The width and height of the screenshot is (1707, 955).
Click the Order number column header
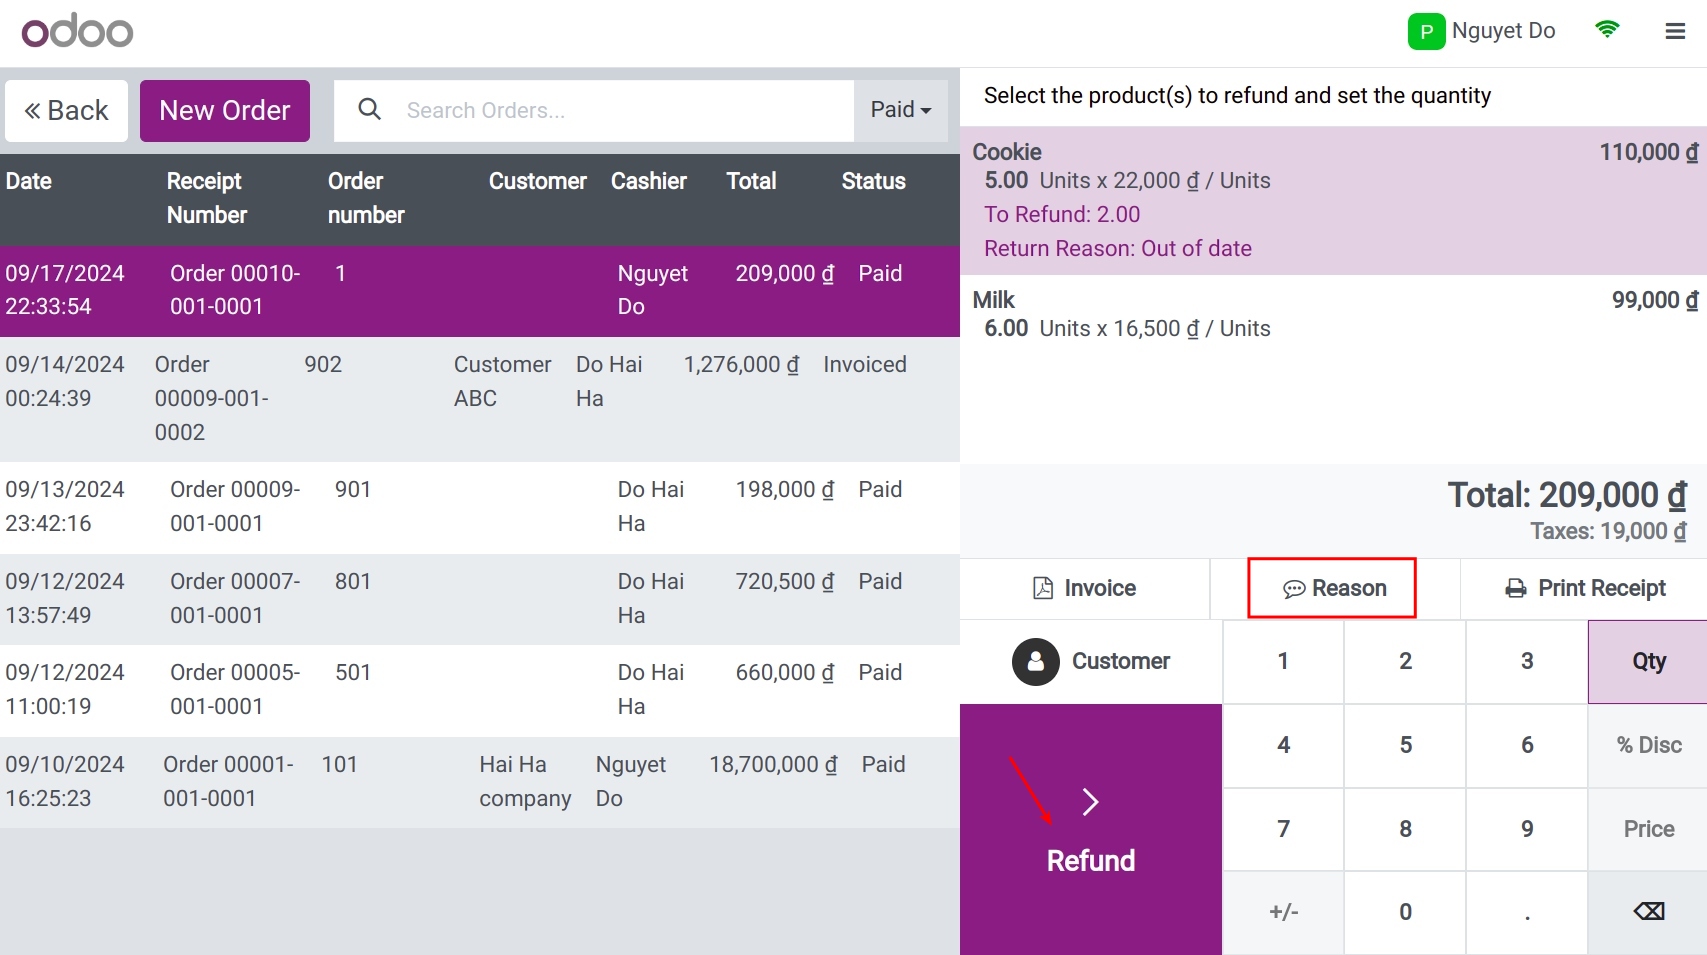[366, 198]
